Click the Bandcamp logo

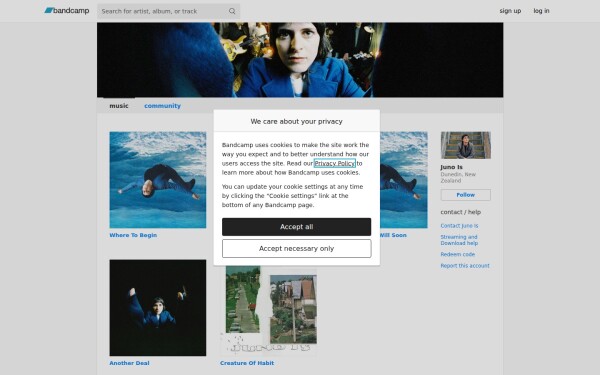(67, 11)
